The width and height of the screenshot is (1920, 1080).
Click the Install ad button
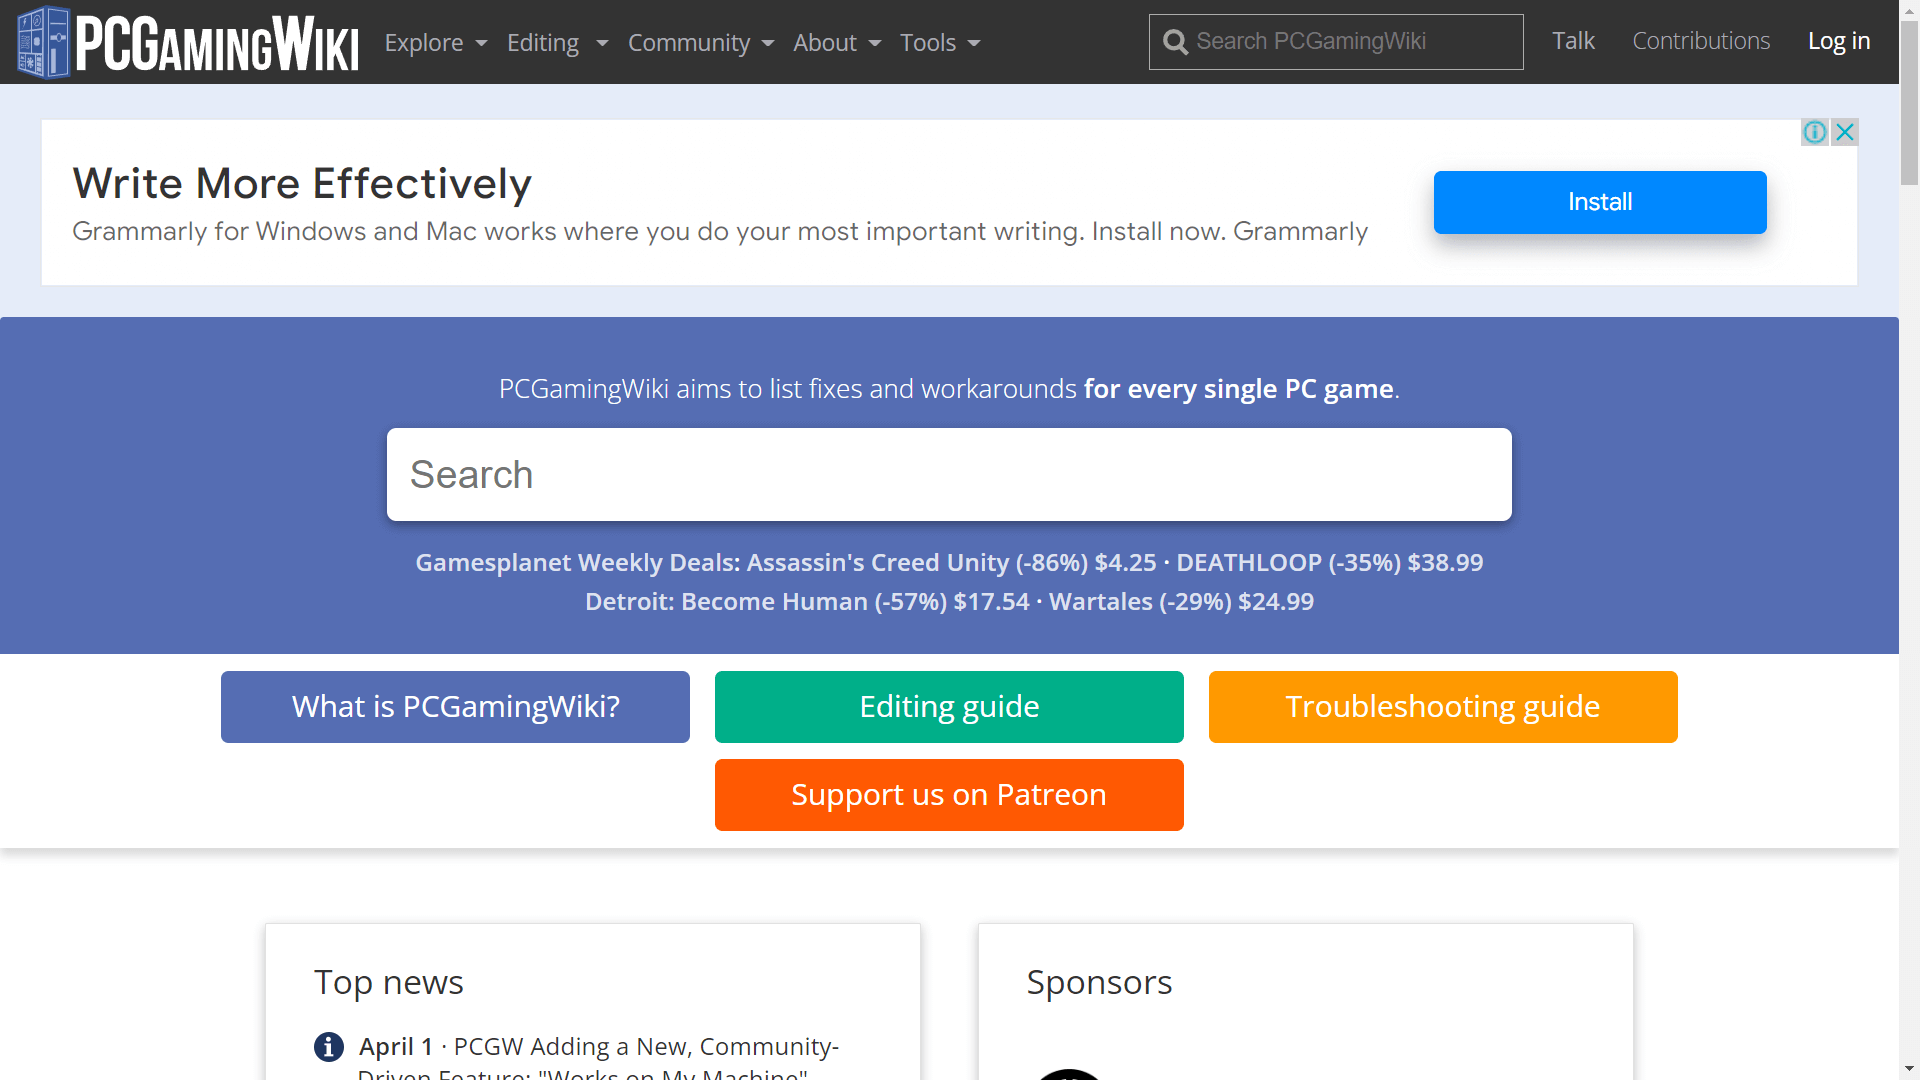tap(1599, 202)
